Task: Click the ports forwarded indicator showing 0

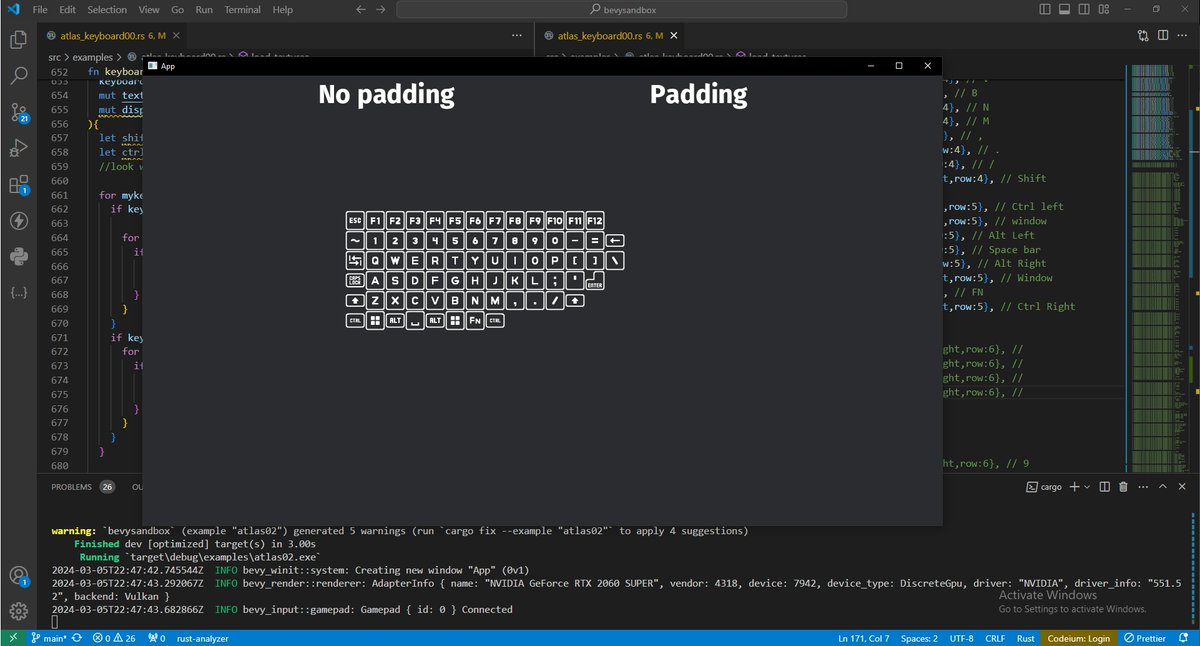Action: tap(156, 638)
